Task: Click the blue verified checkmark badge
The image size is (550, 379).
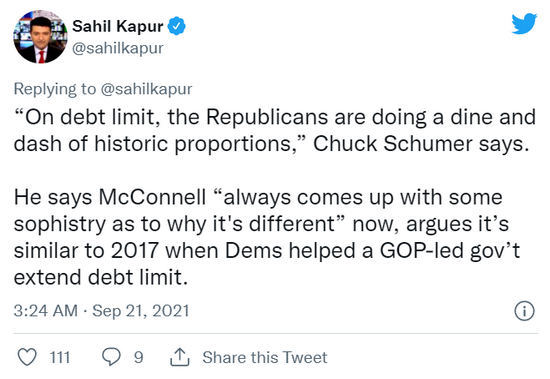Action: coord(176,26)
